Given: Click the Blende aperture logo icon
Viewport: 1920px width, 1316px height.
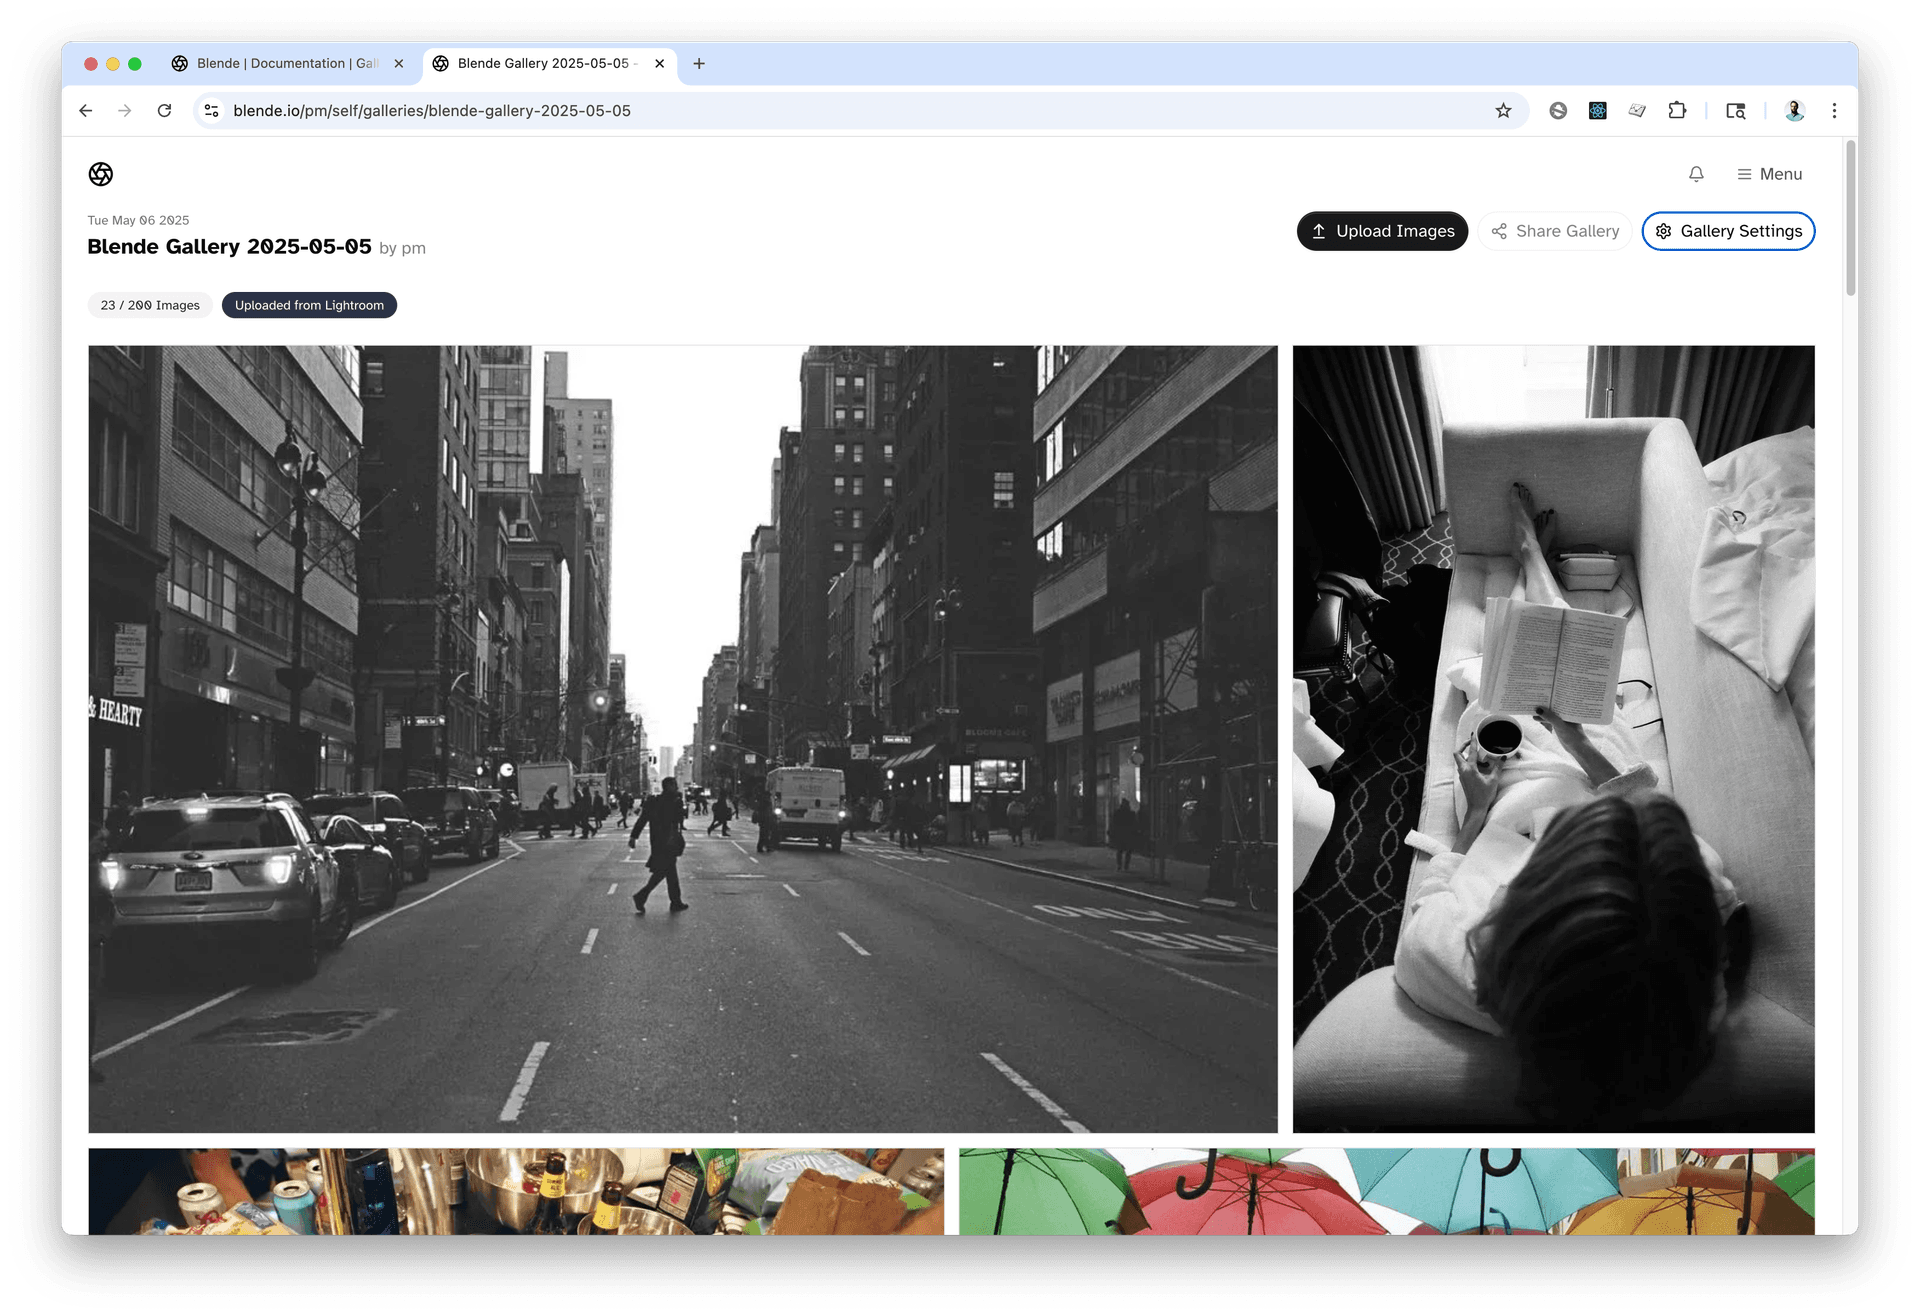Looking at the screenshot, I should (x=101, y=174).
